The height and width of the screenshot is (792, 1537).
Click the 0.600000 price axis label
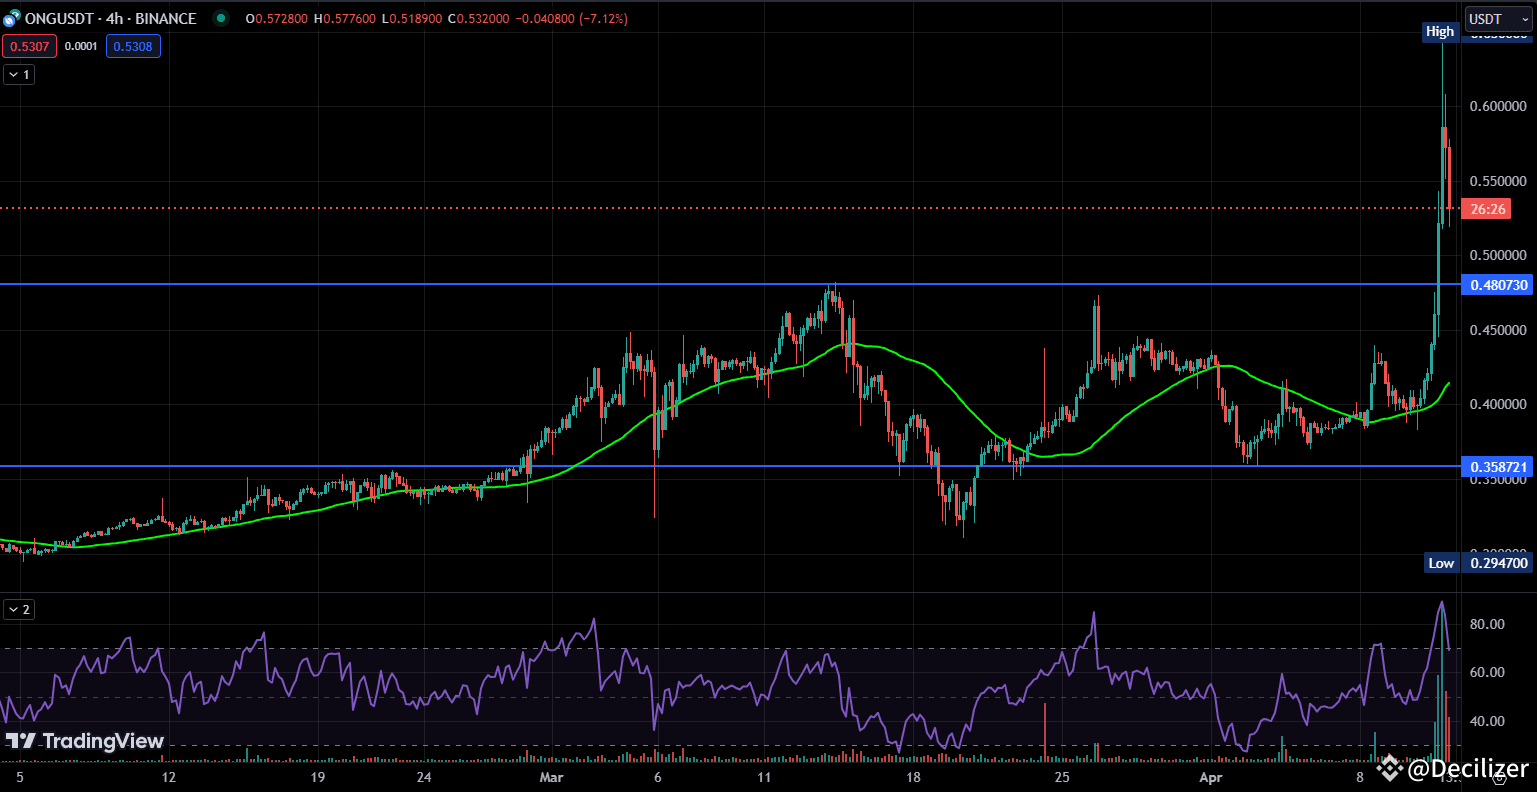tap(1497, 106)
